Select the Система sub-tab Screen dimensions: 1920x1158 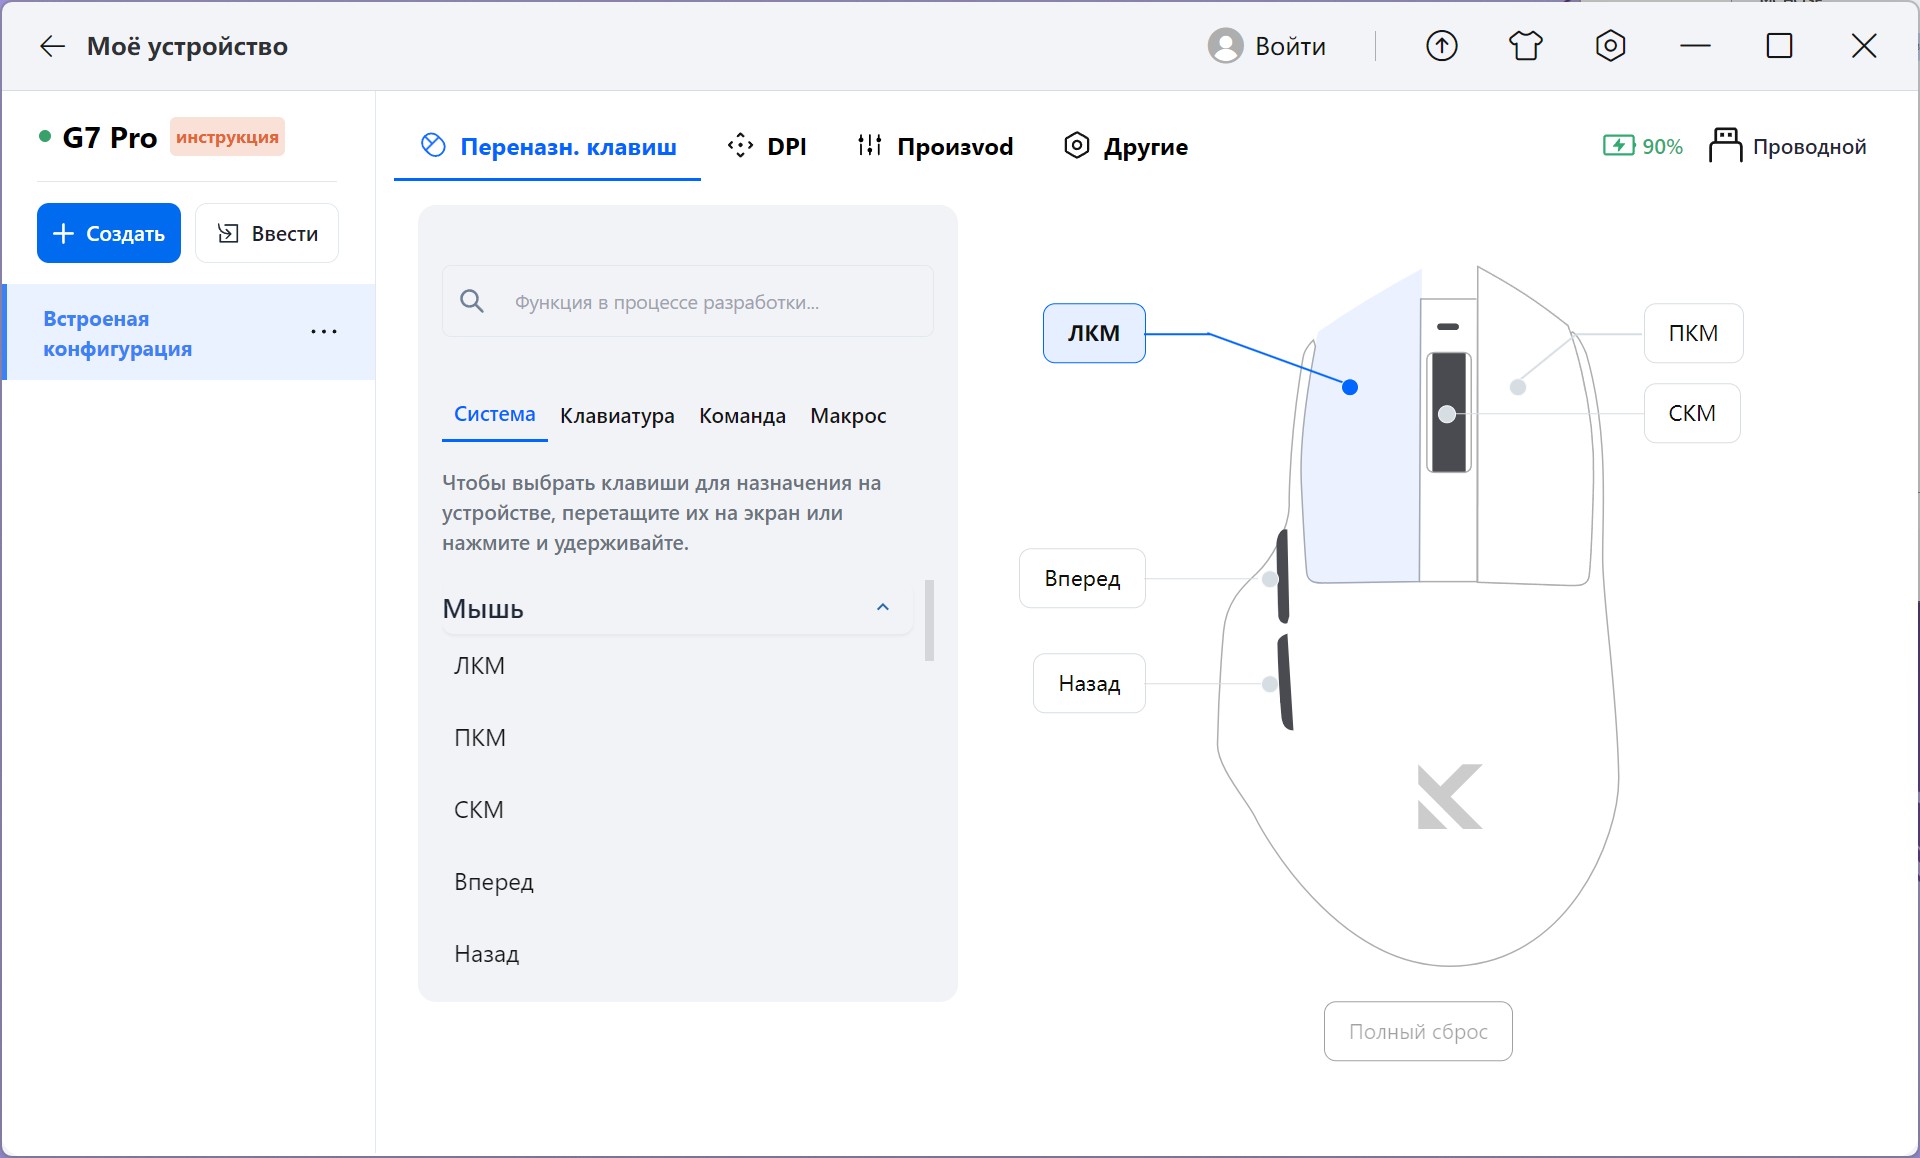point(494,415)
